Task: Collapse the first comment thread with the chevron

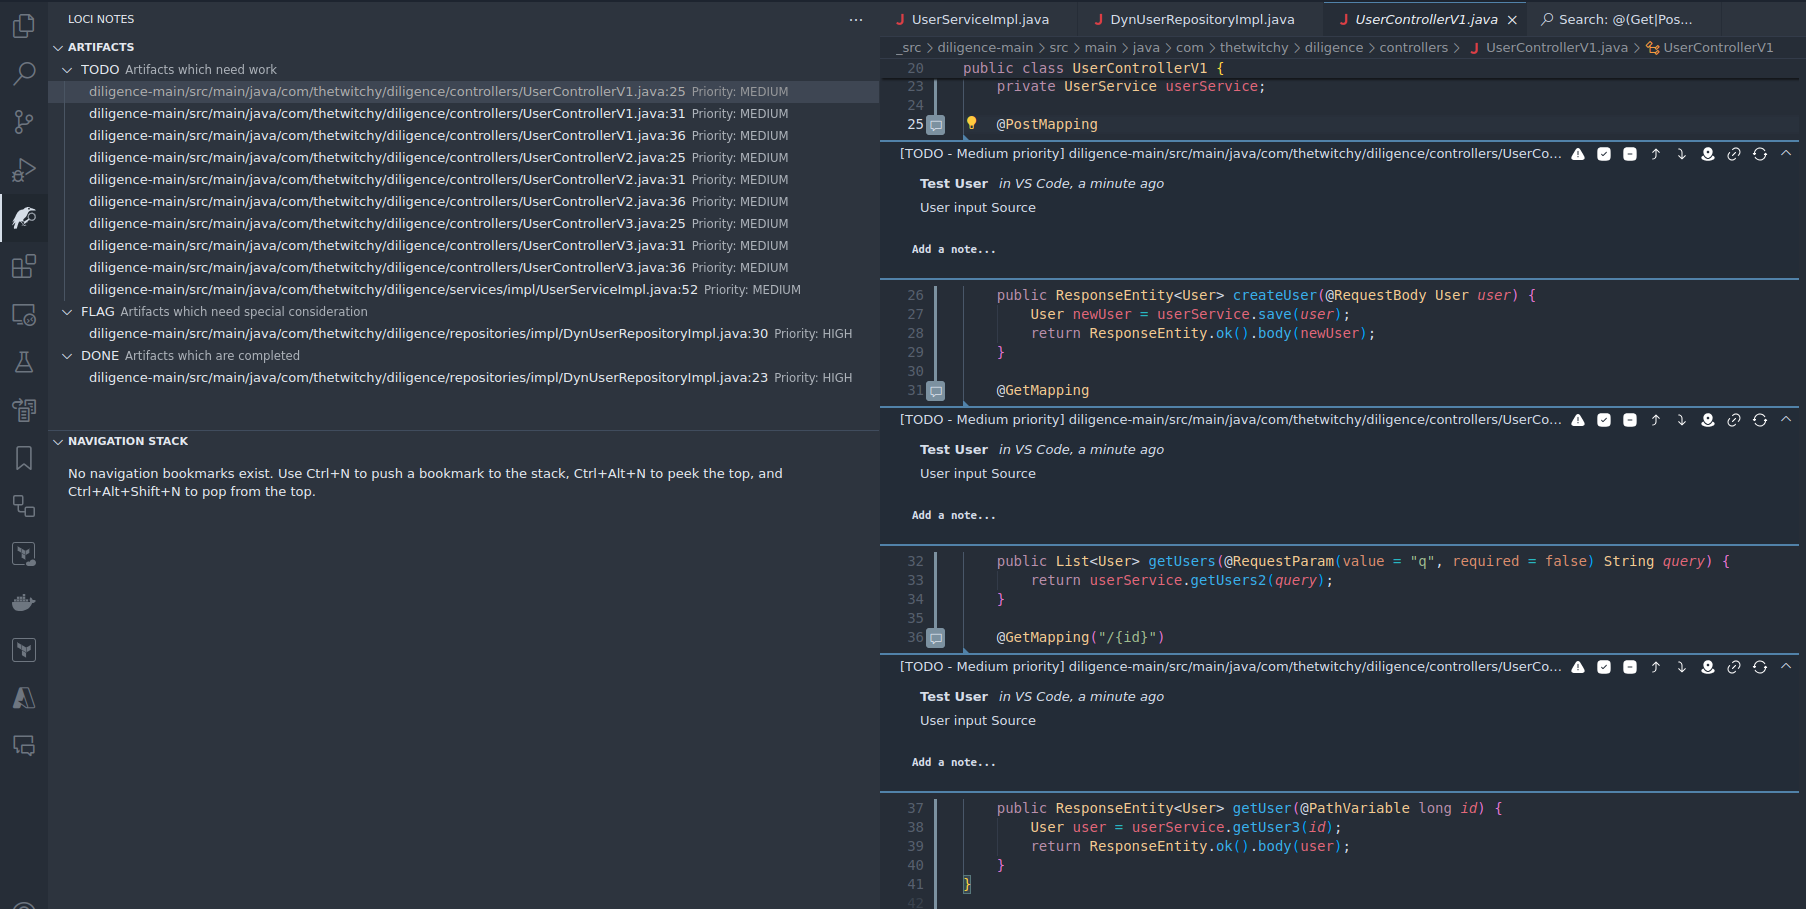Action: 1786,154
